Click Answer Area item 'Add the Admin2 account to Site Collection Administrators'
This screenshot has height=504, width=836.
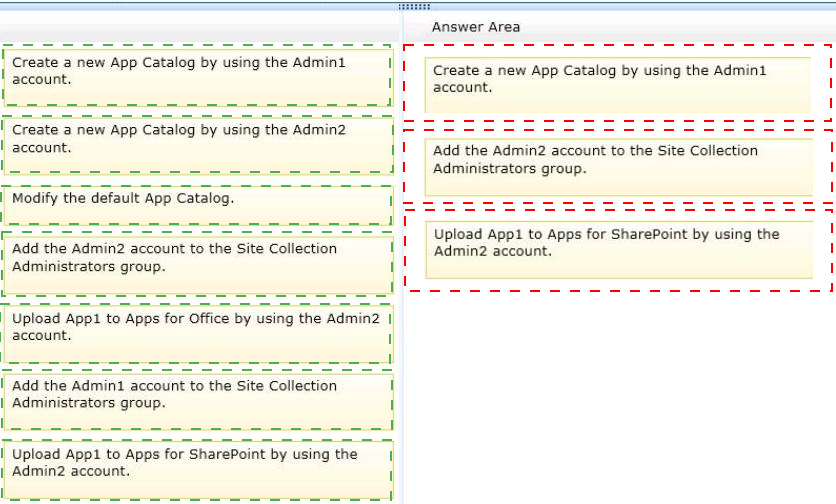click(618, 167)
